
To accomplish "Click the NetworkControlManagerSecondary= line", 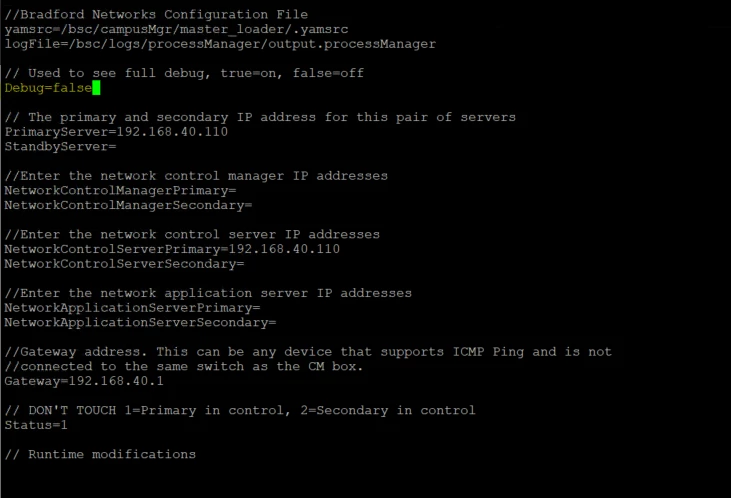I will point(128,205).
